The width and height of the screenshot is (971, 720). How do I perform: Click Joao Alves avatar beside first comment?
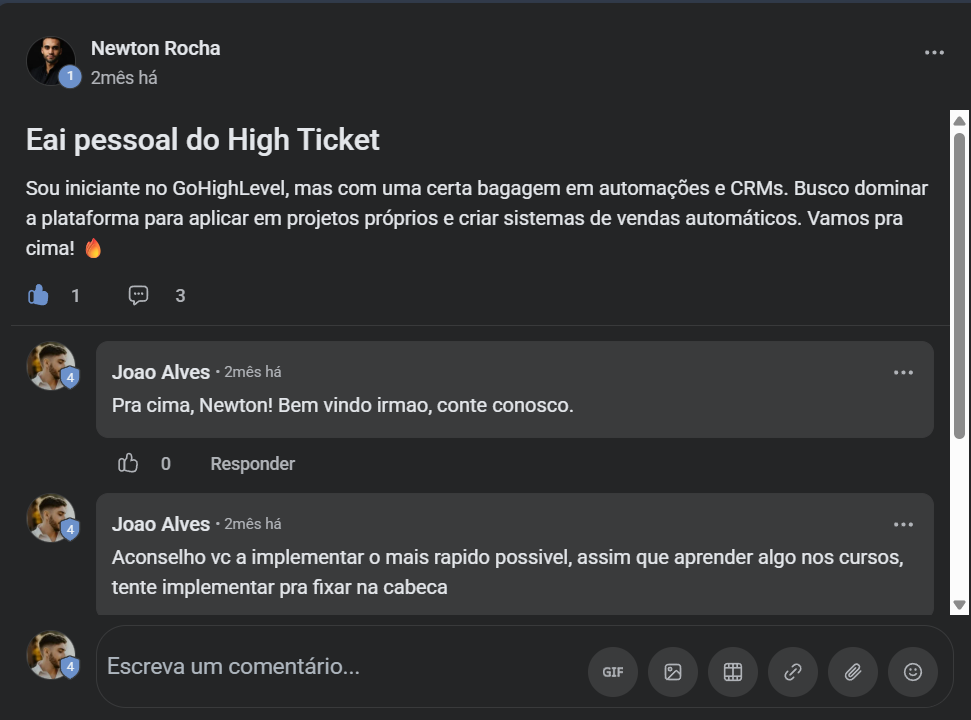tap(50, 366)
